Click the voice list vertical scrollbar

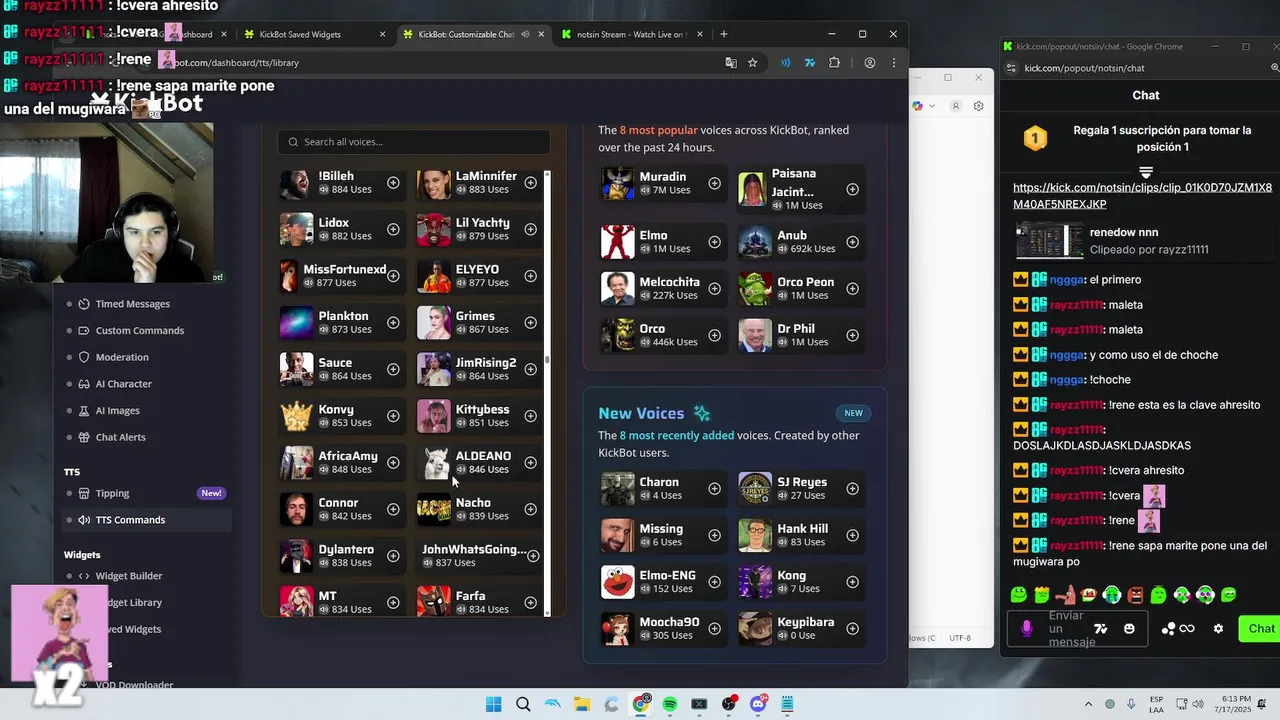click(547, 360)
